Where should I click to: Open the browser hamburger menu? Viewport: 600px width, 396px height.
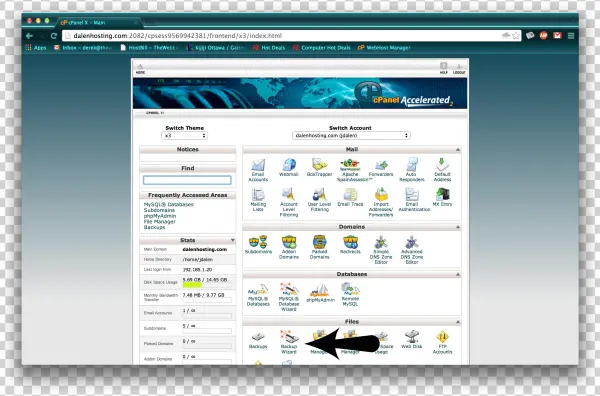[571, 36]
